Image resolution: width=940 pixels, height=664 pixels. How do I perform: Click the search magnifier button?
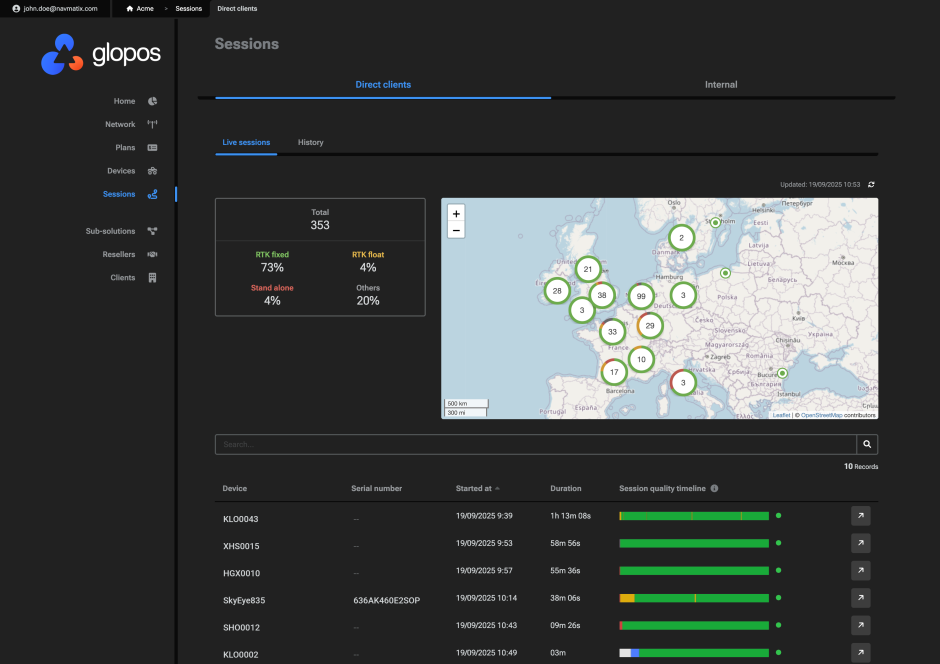pos(867,444)
